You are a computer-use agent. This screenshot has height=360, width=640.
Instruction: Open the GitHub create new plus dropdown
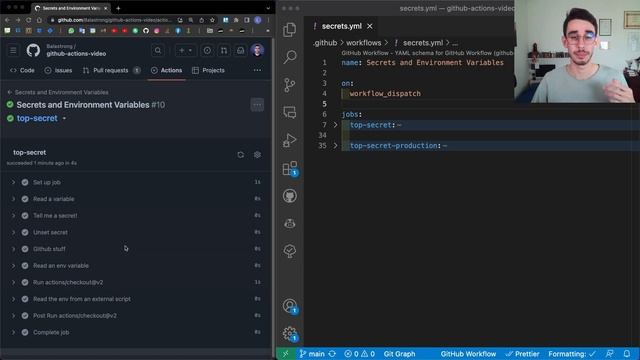[185, 51]
